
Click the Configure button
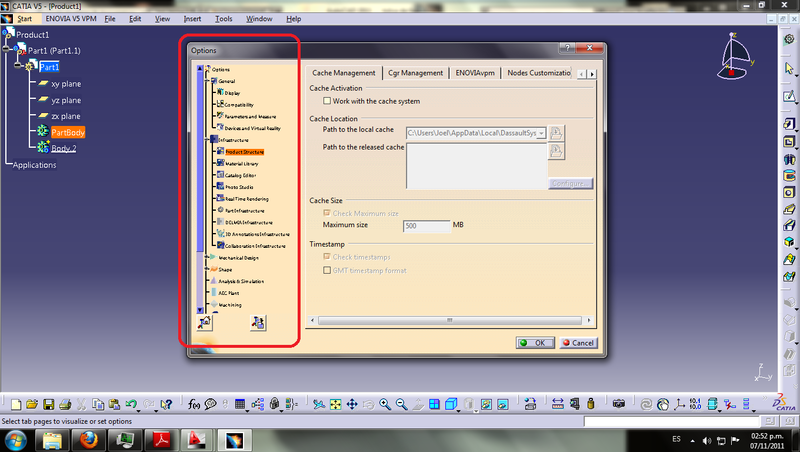point(570,183)
